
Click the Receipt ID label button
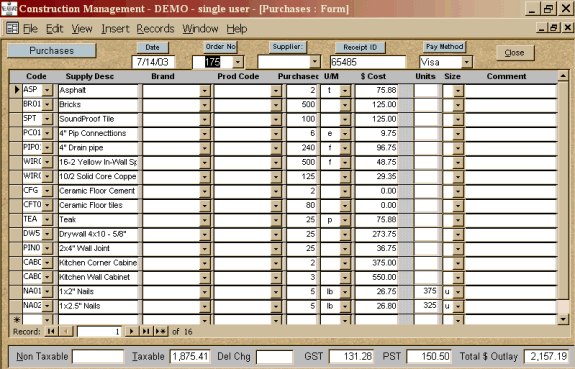click(360, 47)
